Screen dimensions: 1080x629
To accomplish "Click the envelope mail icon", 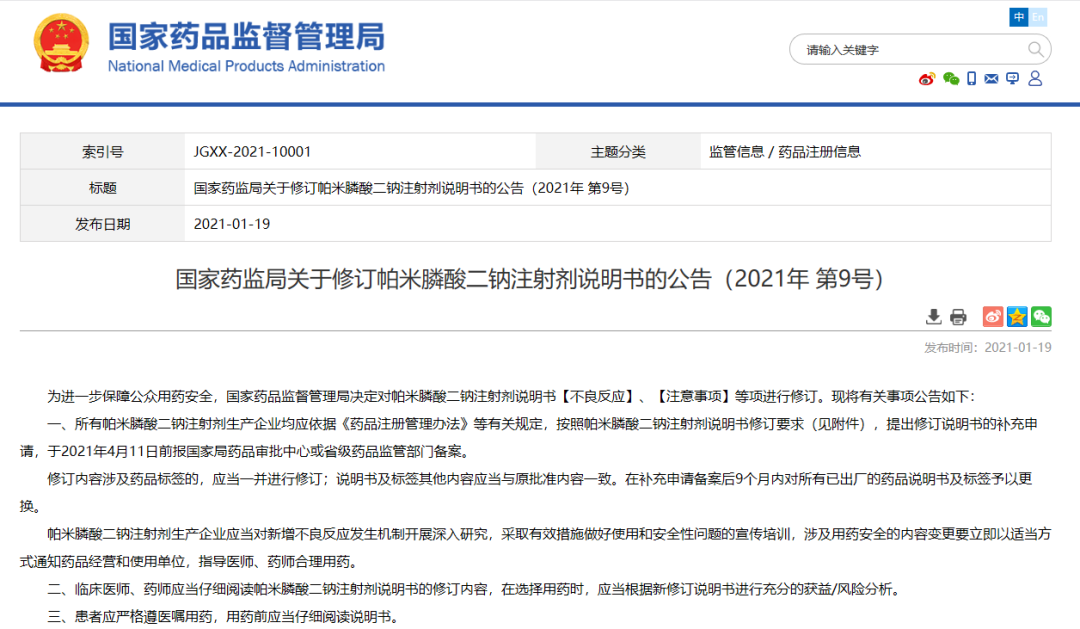I will (992, 79).
